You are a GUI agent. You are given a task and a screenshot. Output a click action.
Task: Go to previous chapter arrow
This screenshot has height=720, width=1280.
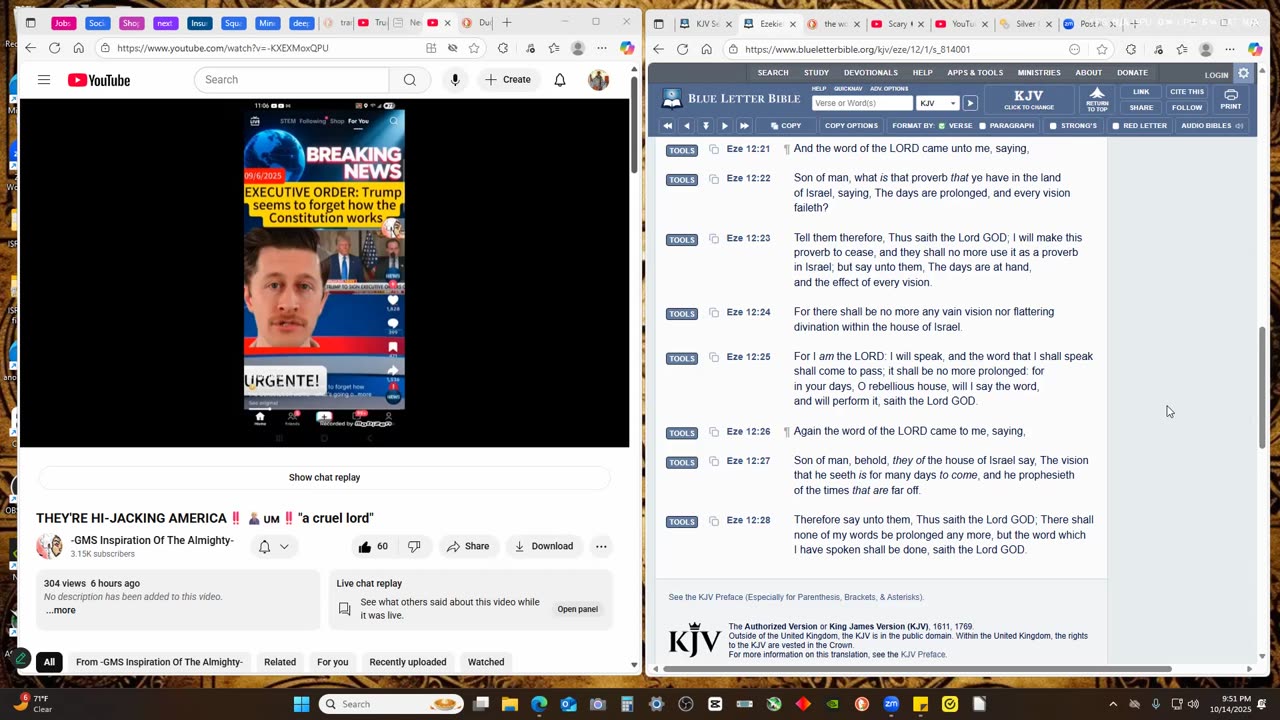coord(686,126)
